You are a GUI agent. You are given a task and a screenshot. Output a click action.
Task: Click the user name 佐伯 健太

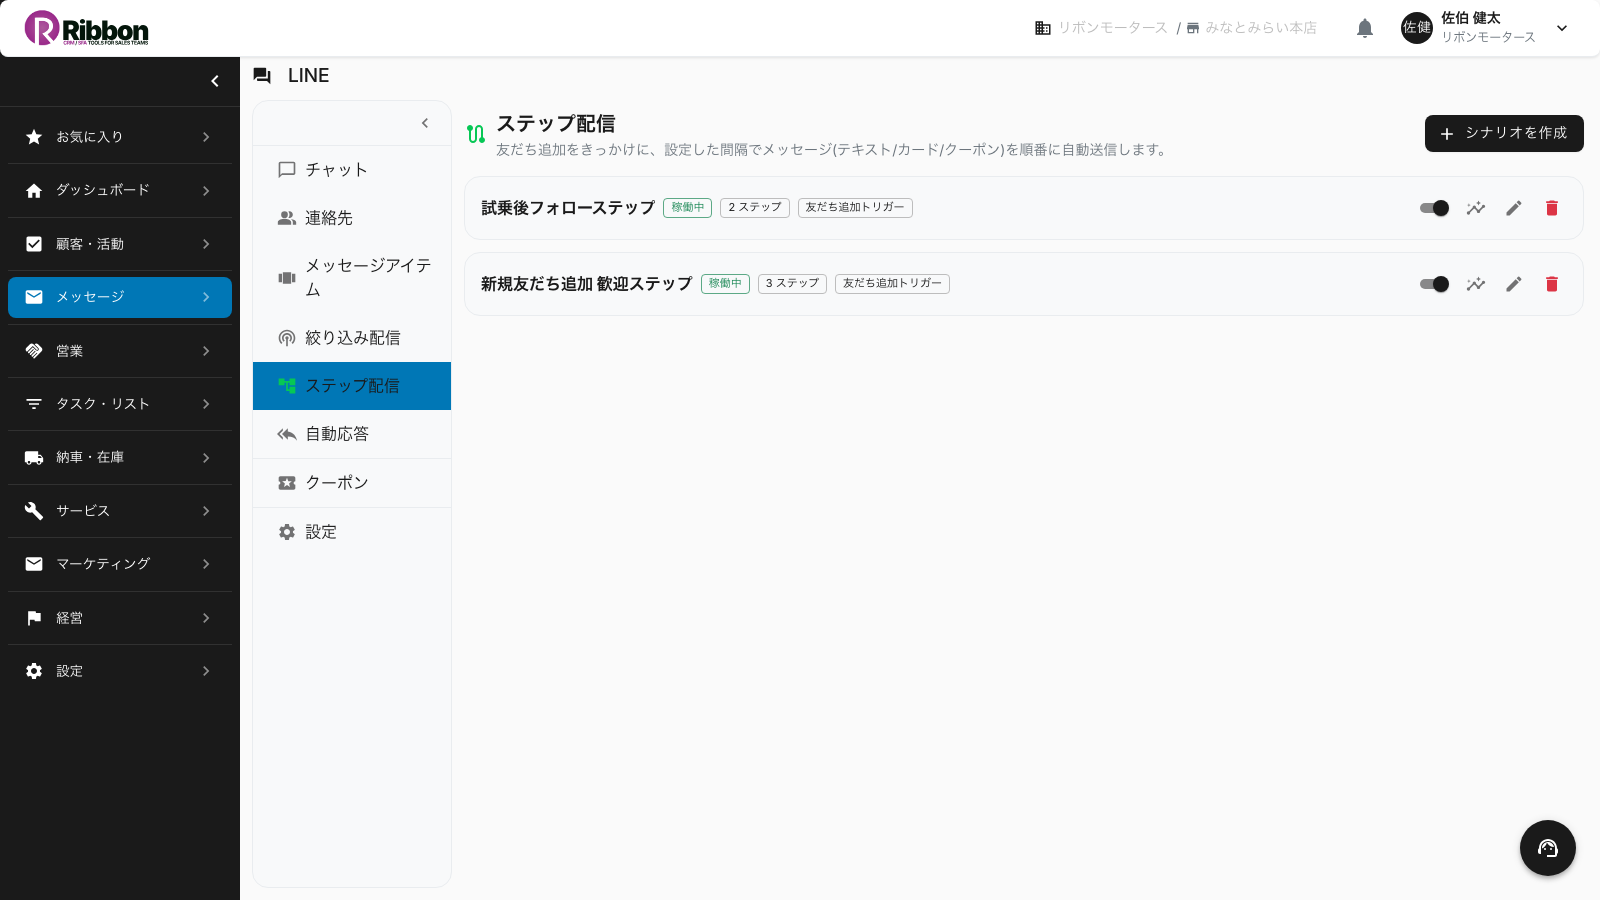click(x=1471, y=18)
